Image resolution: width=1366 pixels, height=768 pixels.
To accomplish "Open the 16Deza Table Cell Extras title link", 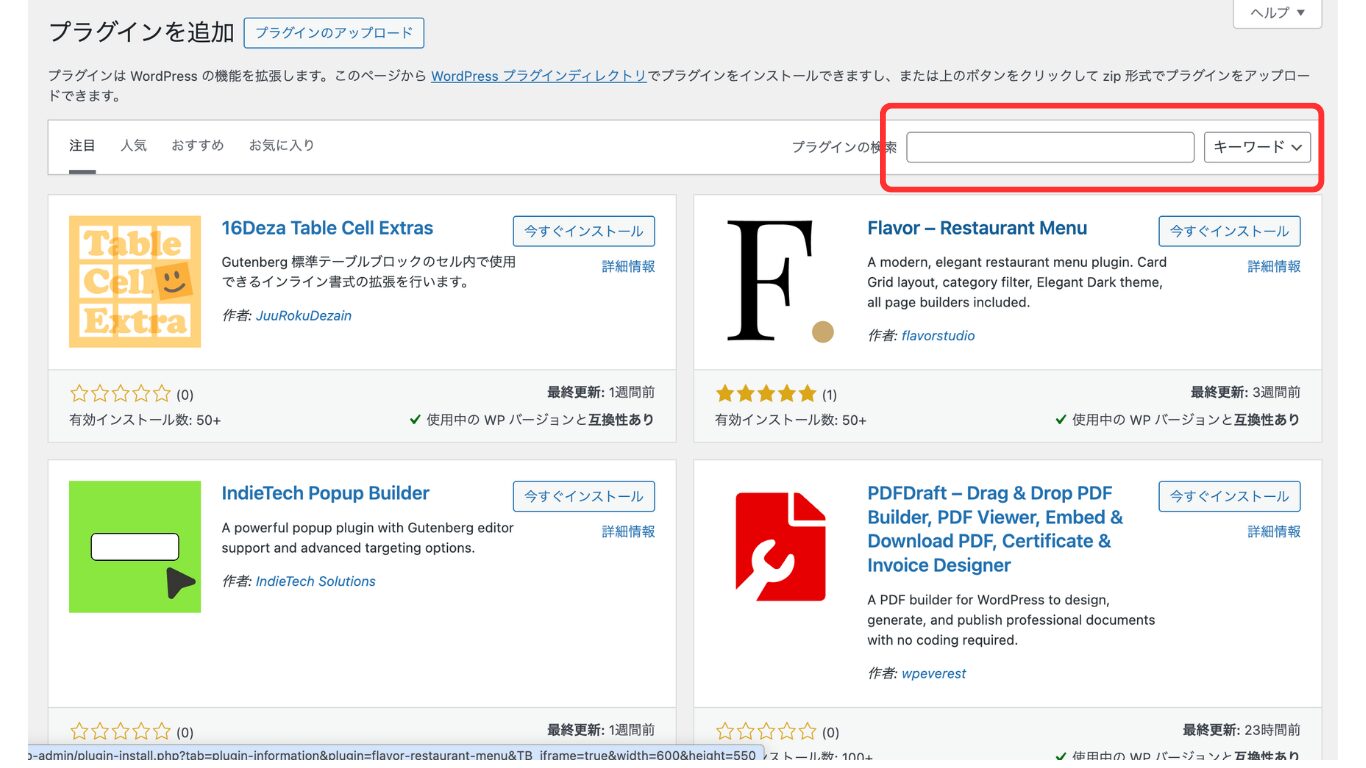I will (327, 228).
